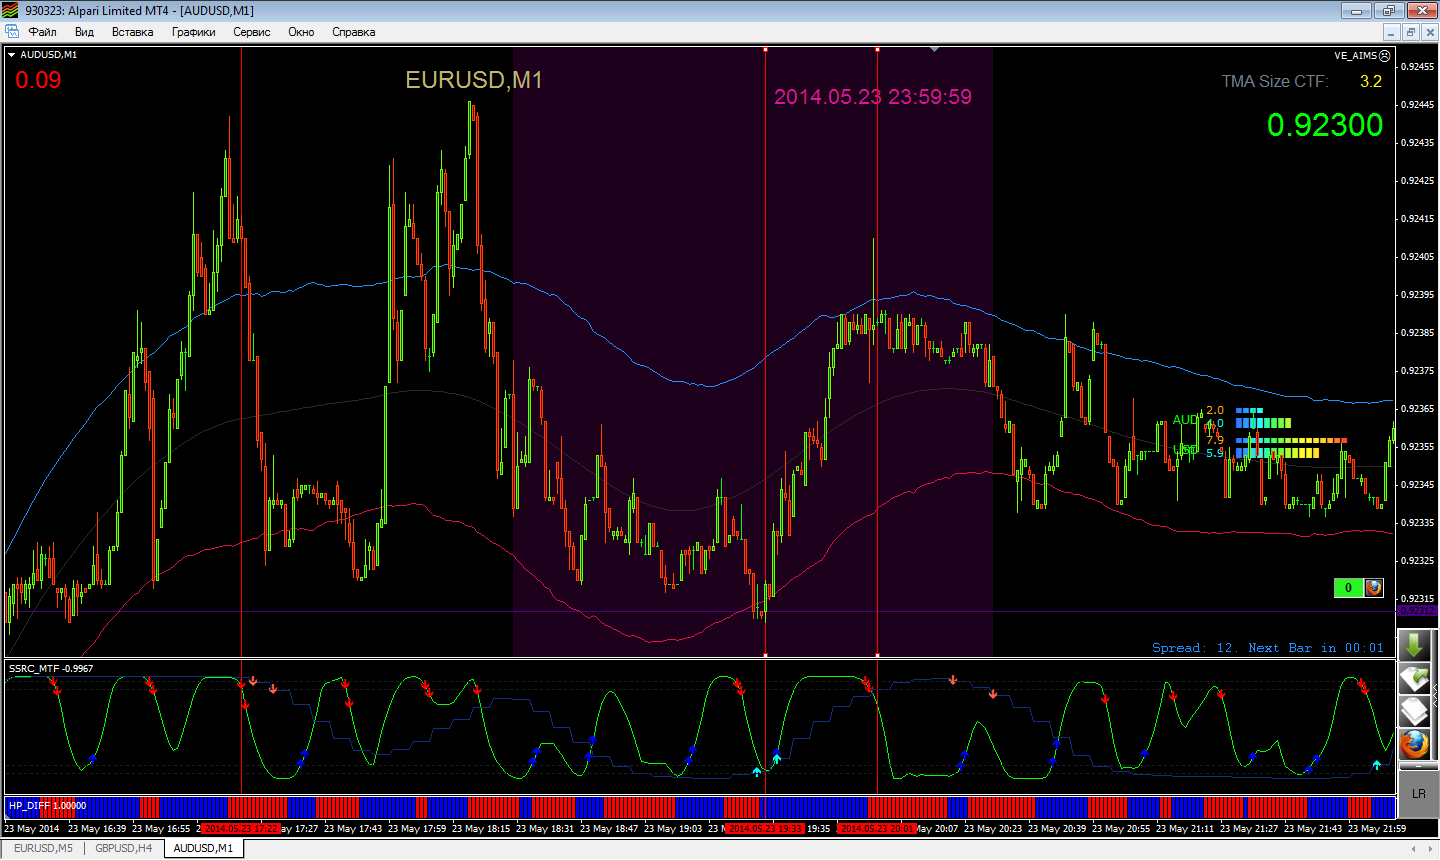The height and width of the screenshot is (860, 1440).
Task: Open the Окно menu
Action: [301, 32]
